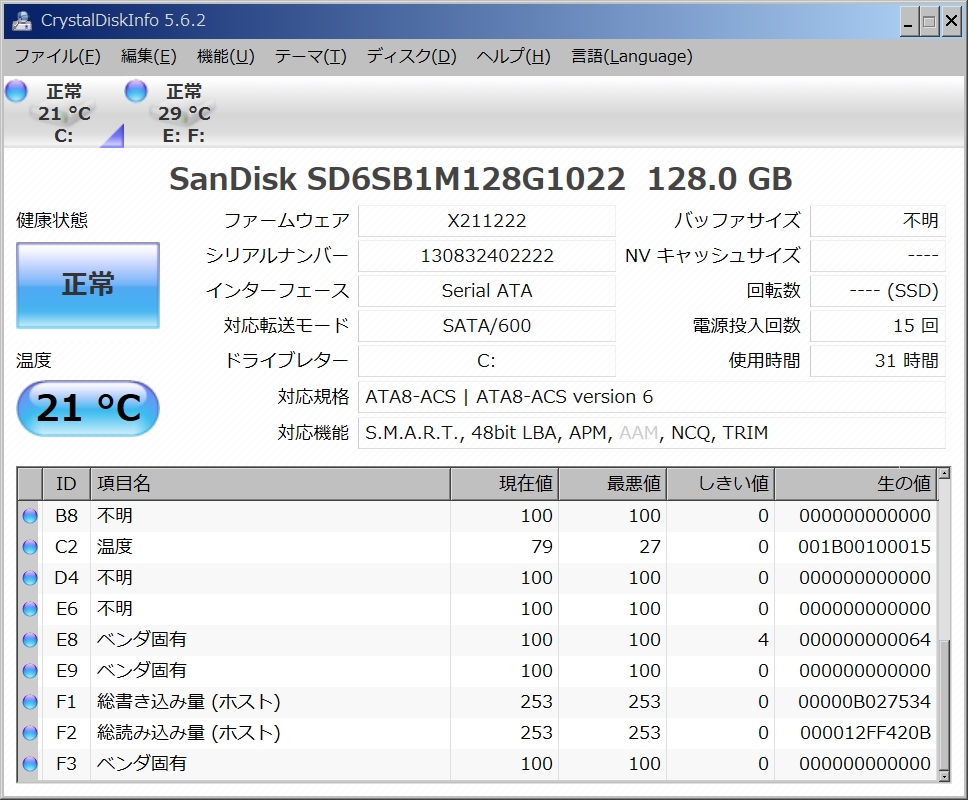Open the ファイル(F) menu
The width and height of the screenshot is (968, 800).
[57, 56]
